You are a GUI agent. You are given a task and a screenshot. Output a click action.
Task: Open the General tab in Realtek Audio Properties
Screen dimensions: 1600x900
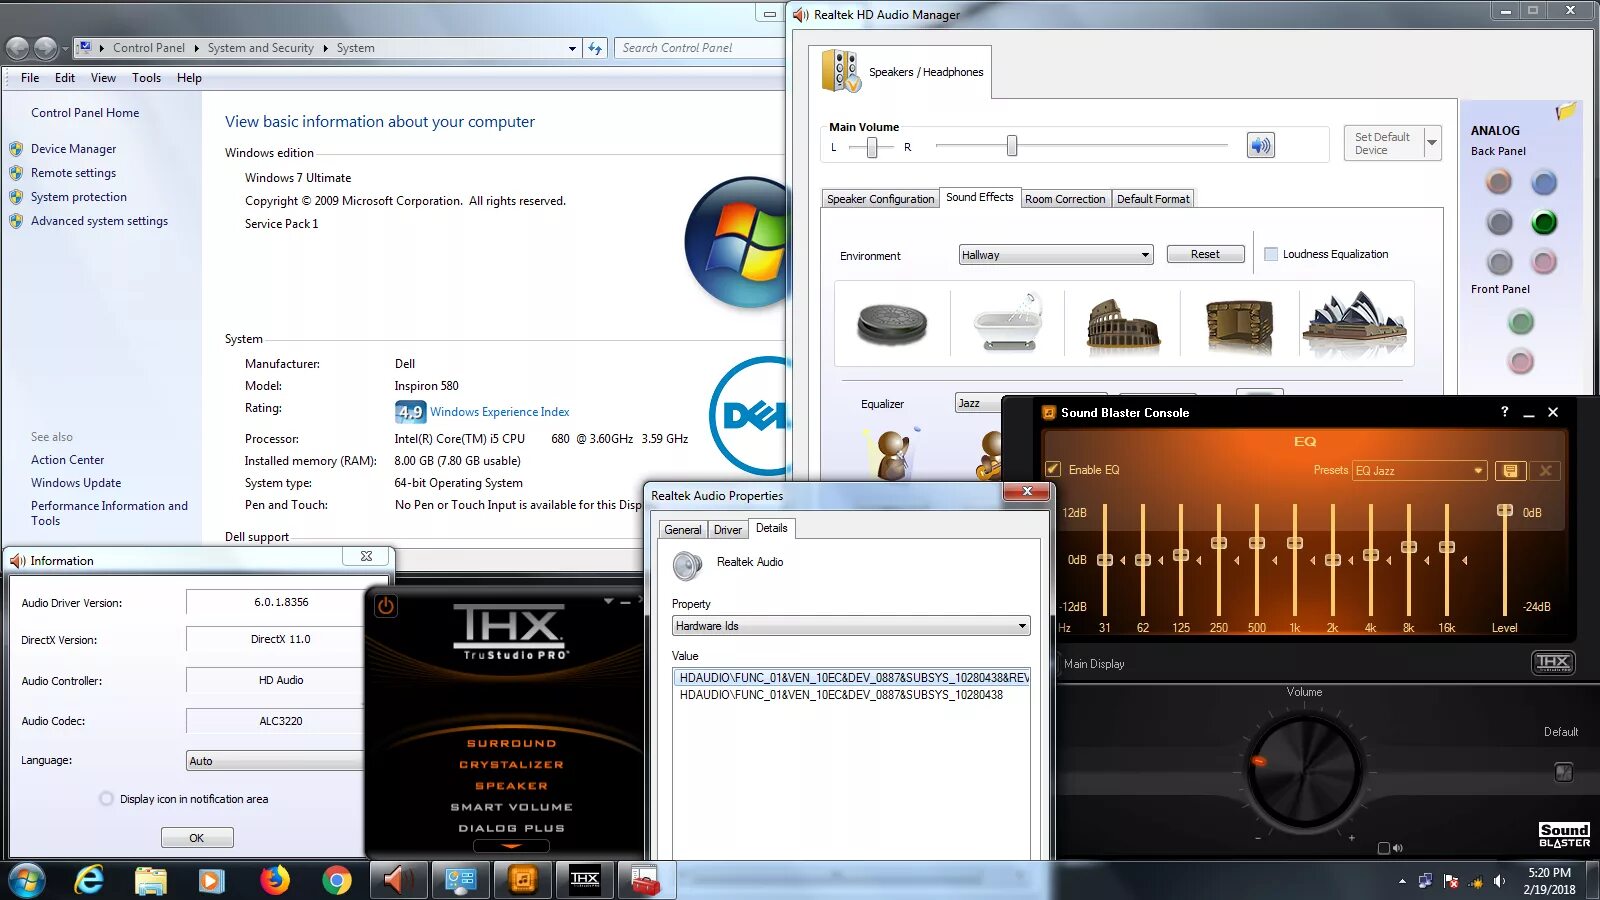[683, 530]
